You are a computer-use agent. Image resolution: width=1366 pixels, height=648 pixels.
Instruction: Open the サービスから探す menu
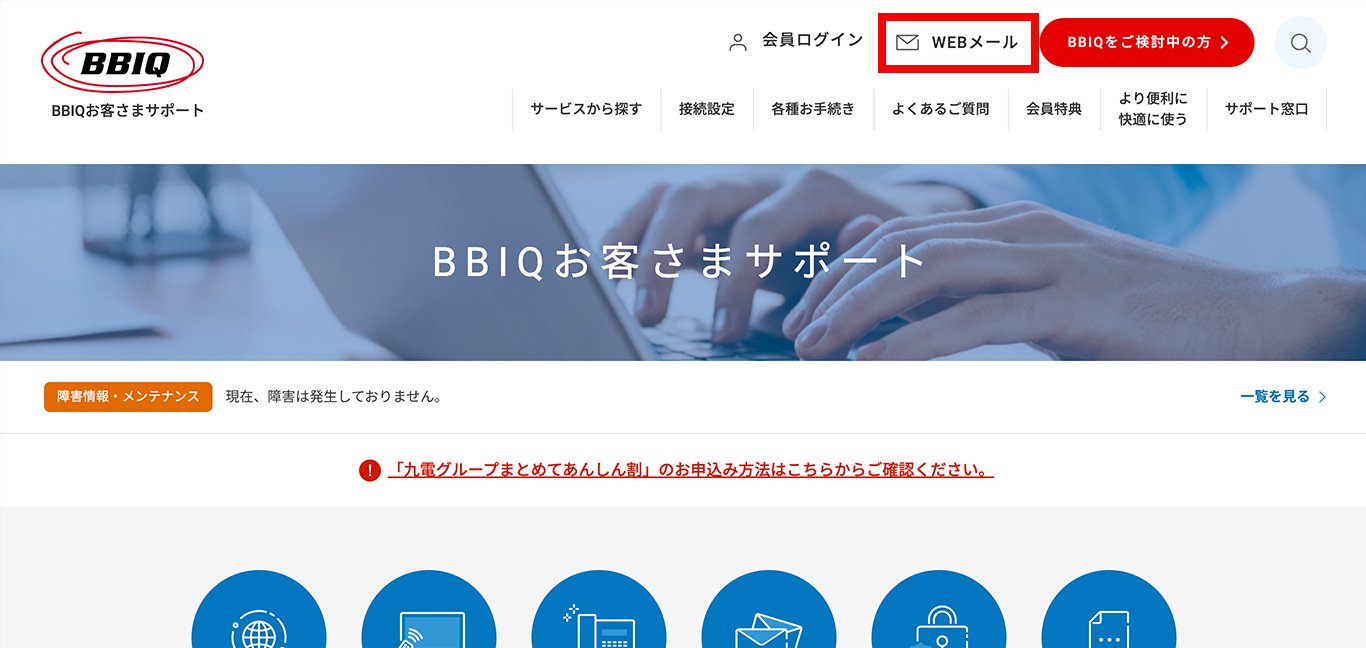tap(586, 109)
